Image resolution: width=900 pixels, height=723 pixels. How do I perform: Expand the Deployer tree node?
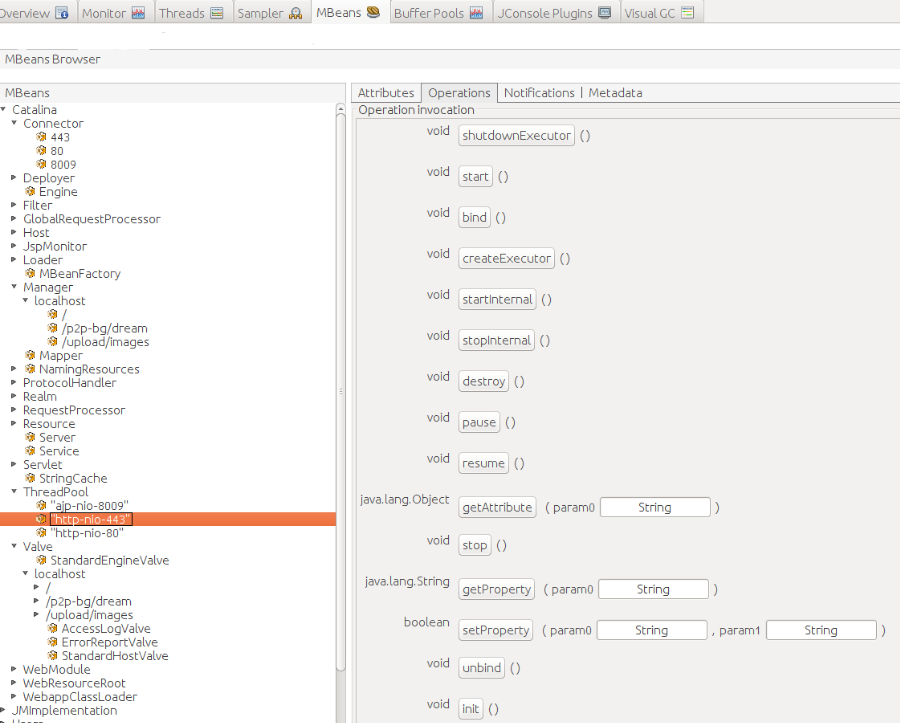point(14,178)
